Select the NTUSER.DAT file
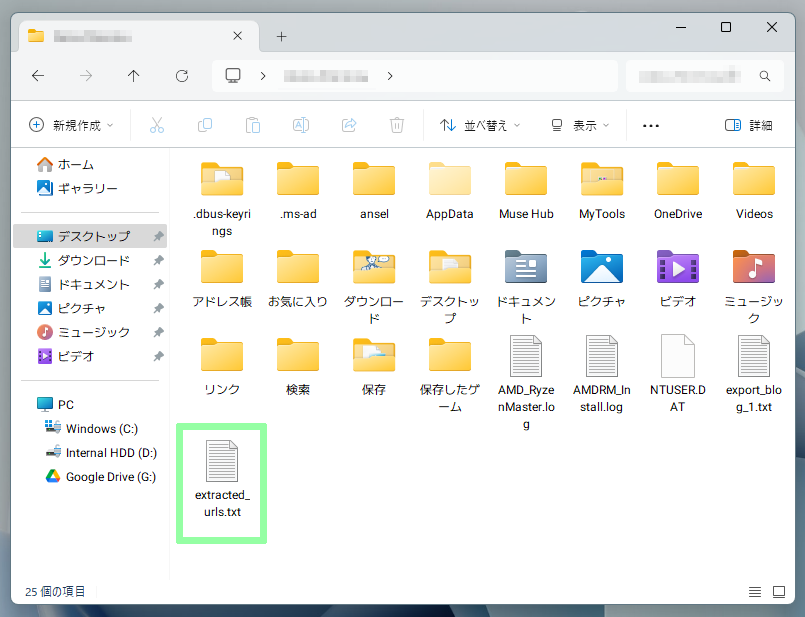Screen dimensions: 805x617 [x=678, y=372]
